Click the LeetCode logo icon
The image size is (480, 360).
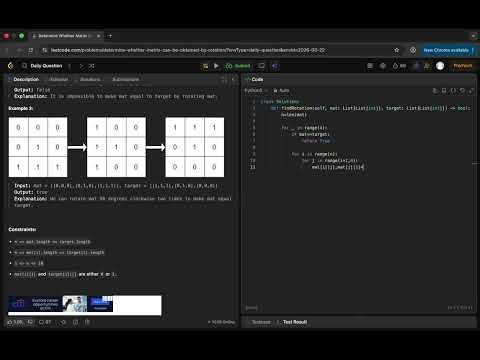click(10, 66)
